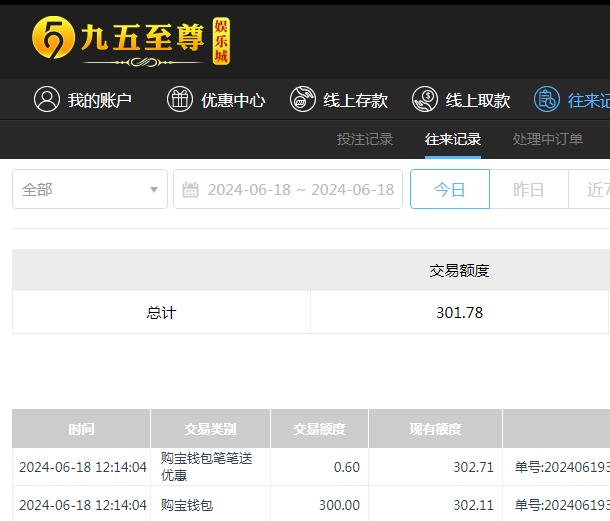Click the 交易类别 column header

[210, 429]
